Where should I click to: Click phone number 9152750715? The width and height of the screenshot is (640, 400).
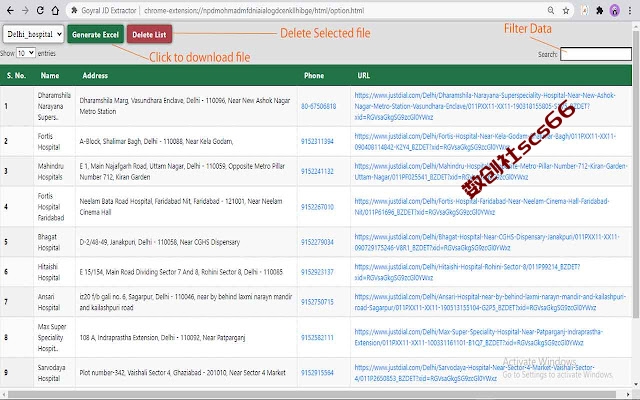point(317,302)
